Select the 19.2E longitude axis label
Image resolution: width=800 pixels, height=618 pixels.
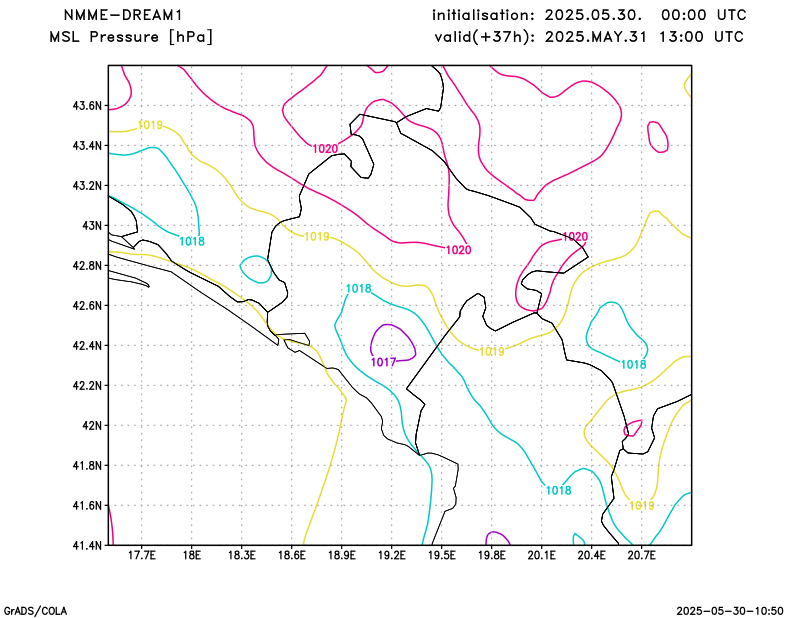[x=391, y=555]
